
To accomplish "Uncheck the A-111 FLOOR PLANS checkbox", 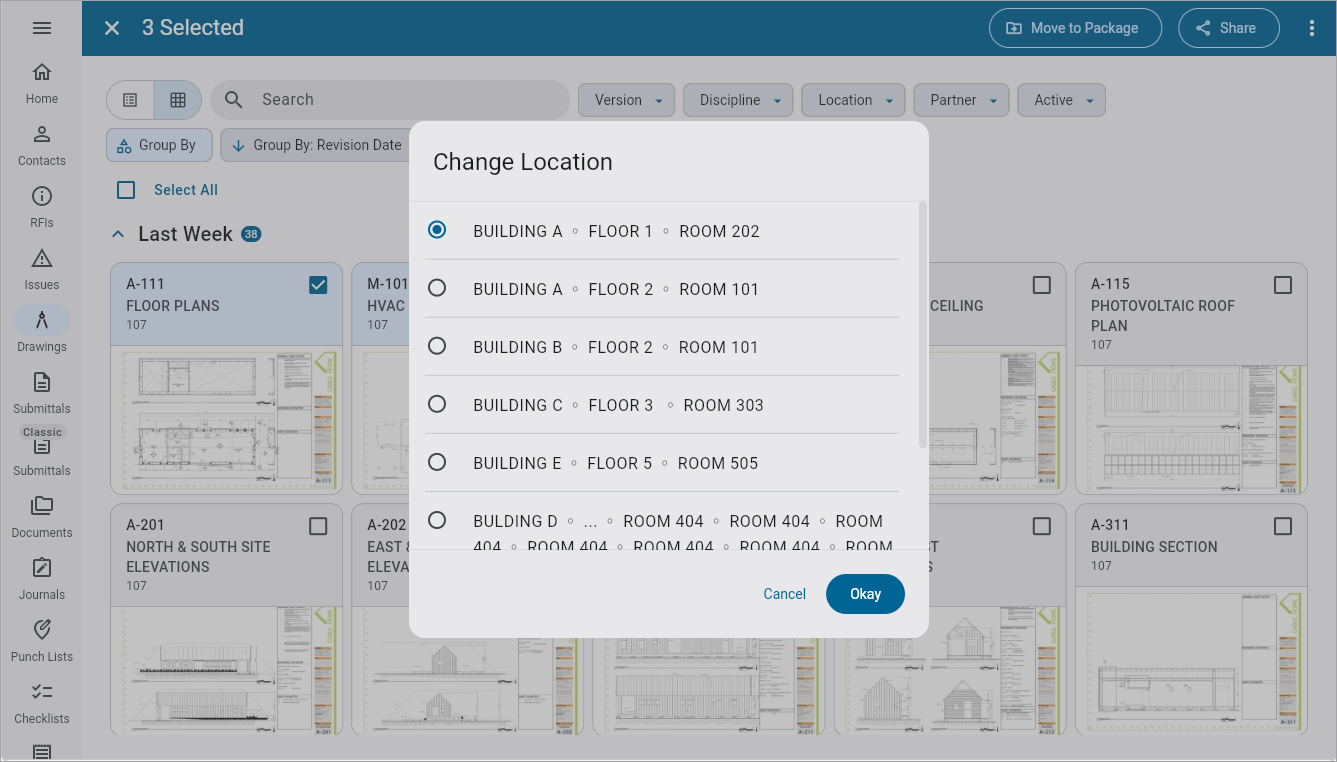I will click(x=318, y=285).
